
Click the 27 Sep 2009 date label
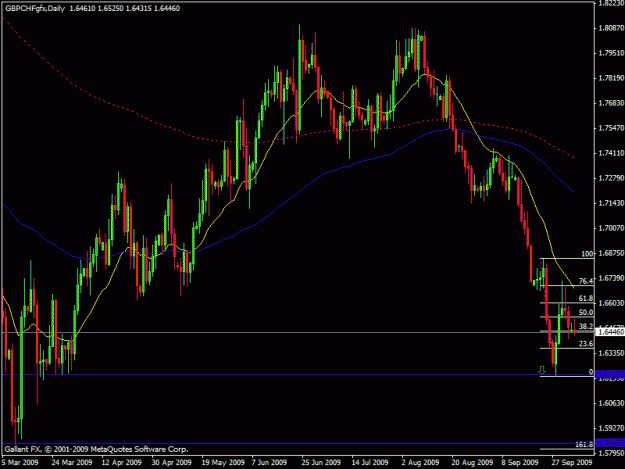(572, 462)
